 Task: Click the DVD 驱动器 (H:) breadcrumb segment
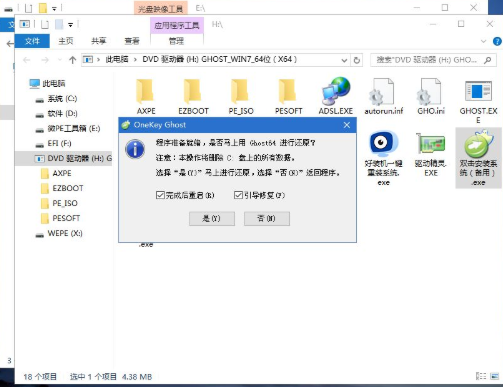point(219,60)
